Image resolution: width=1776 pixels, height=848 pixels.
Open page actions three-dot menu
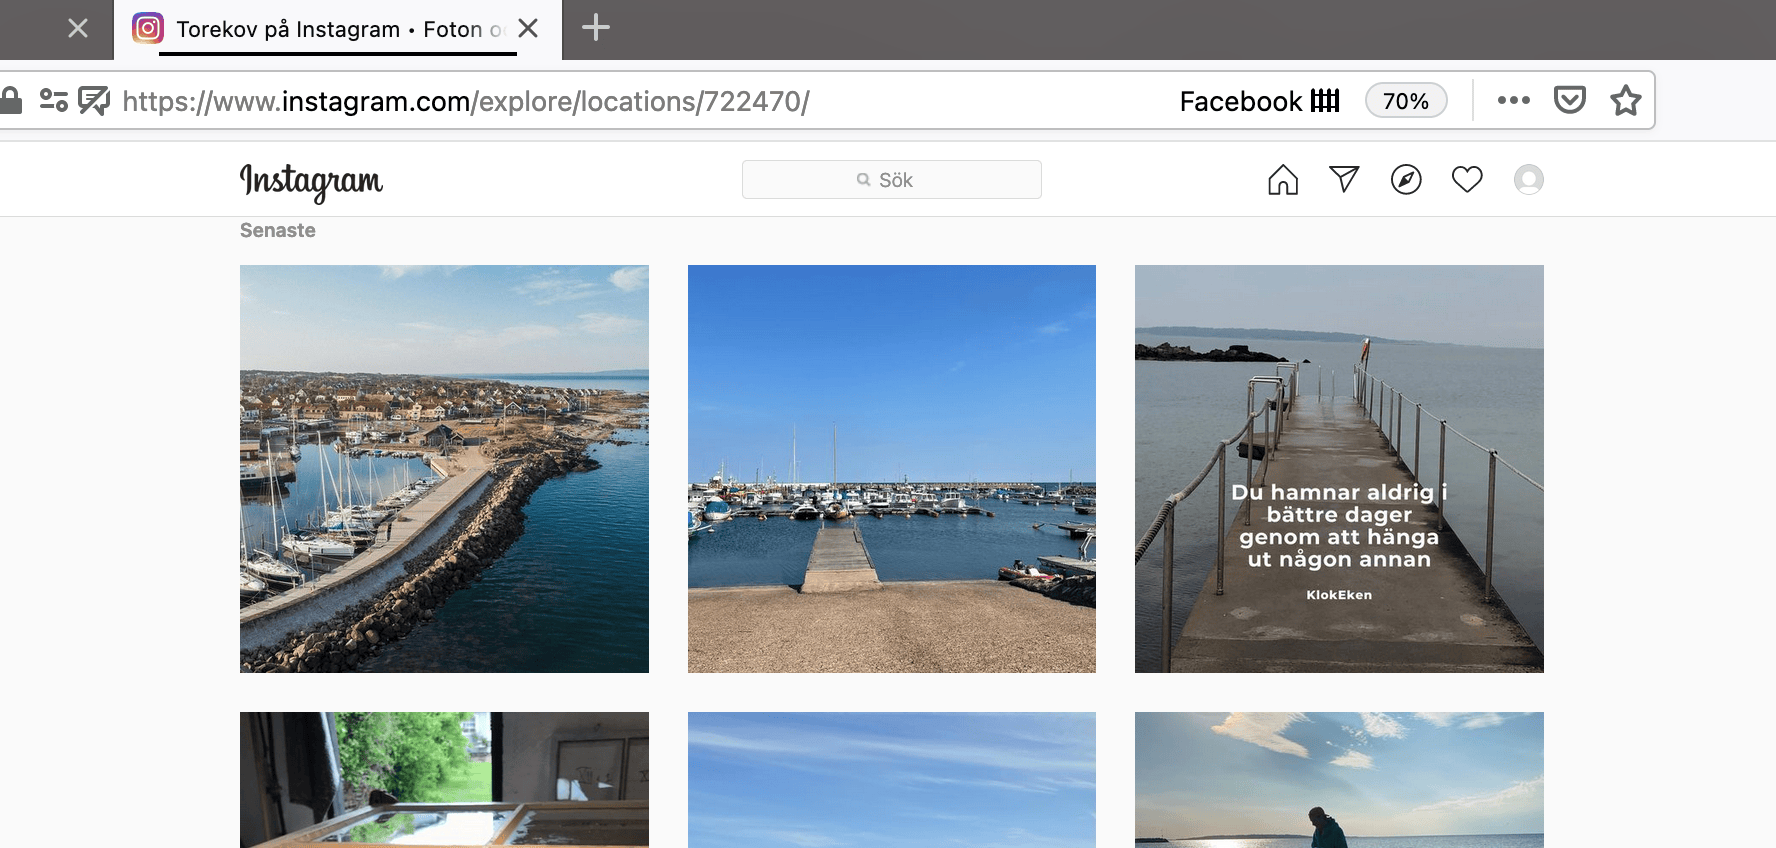click(1513, 100)
